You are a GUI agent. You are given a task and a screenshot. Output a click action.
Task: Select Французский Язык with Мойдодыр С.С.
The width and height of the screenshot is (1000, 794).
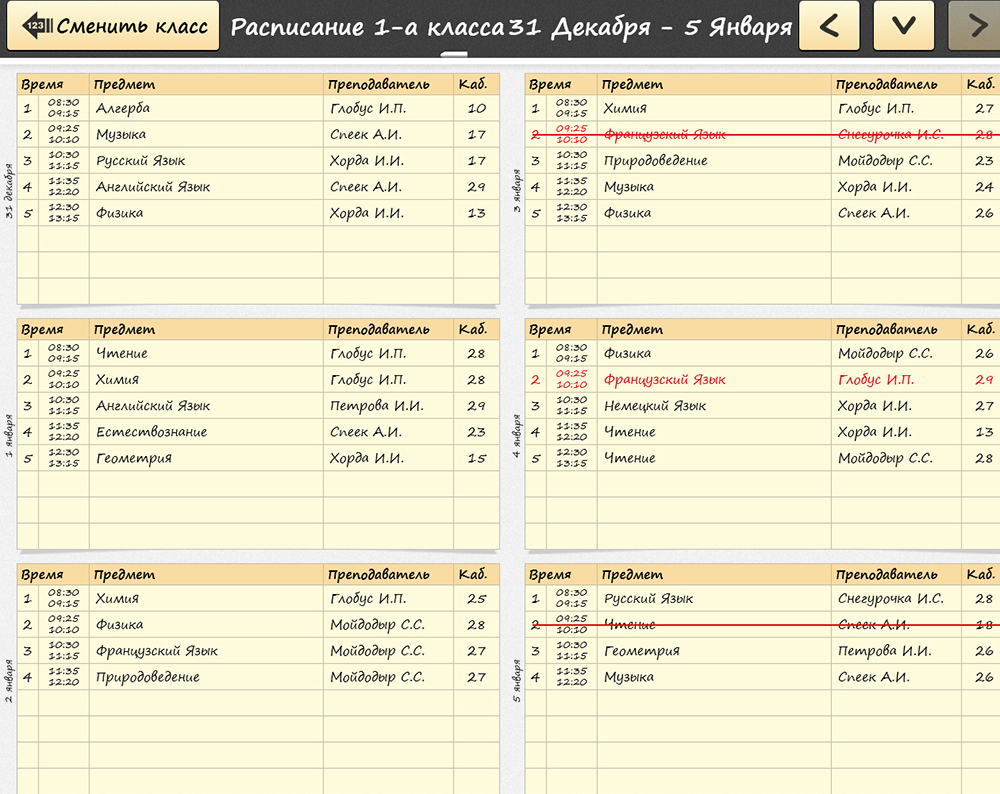pos(258,651)
